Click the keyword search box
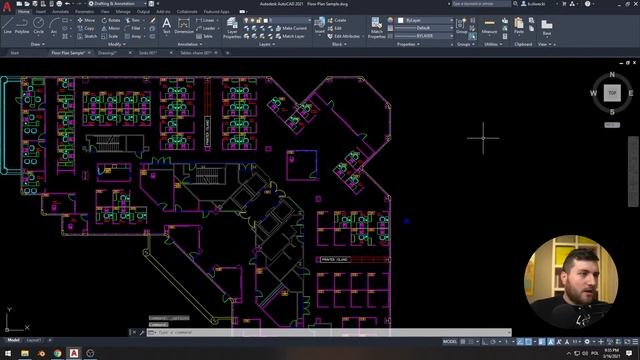This screenshot has width=640, height=360. click(481, 4)
